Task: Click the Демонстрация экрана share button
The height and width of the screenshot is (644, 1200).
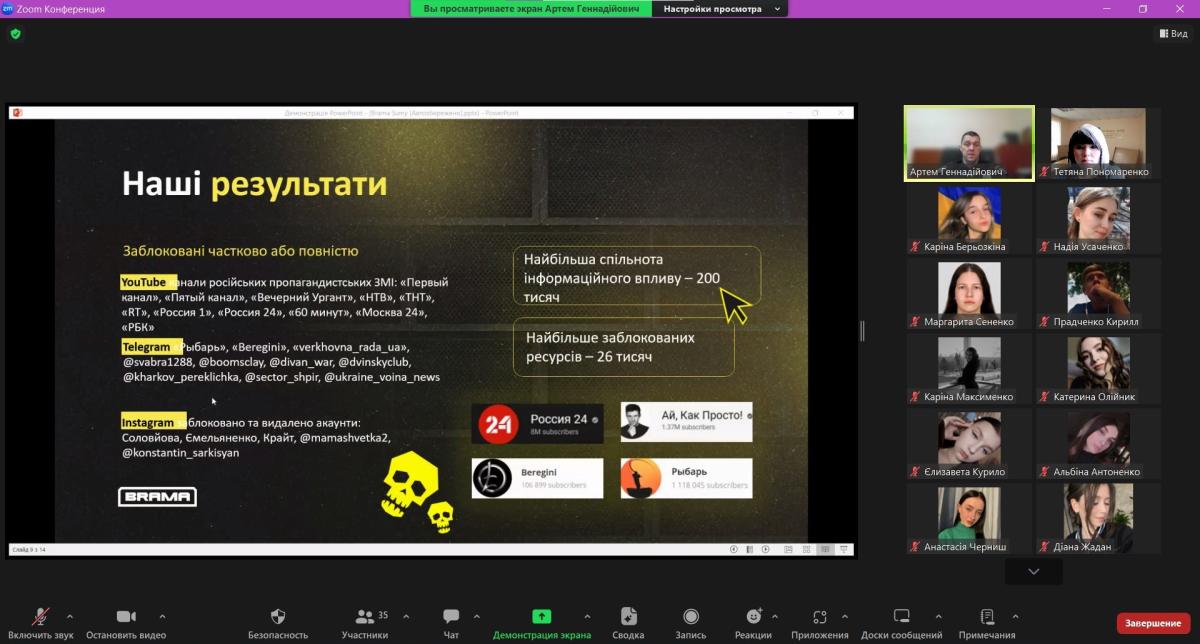Action: coord(541,617)
